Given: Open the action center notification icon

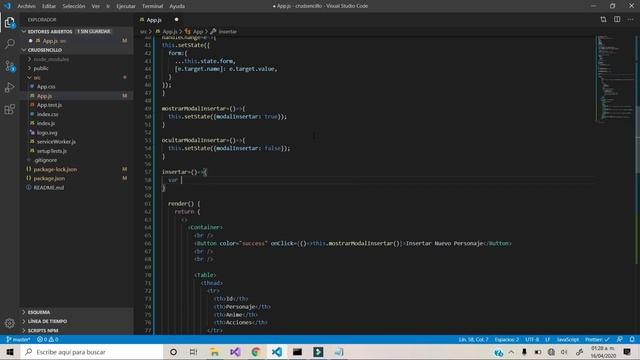Looking at the screenshot, I should pos(627,352).
